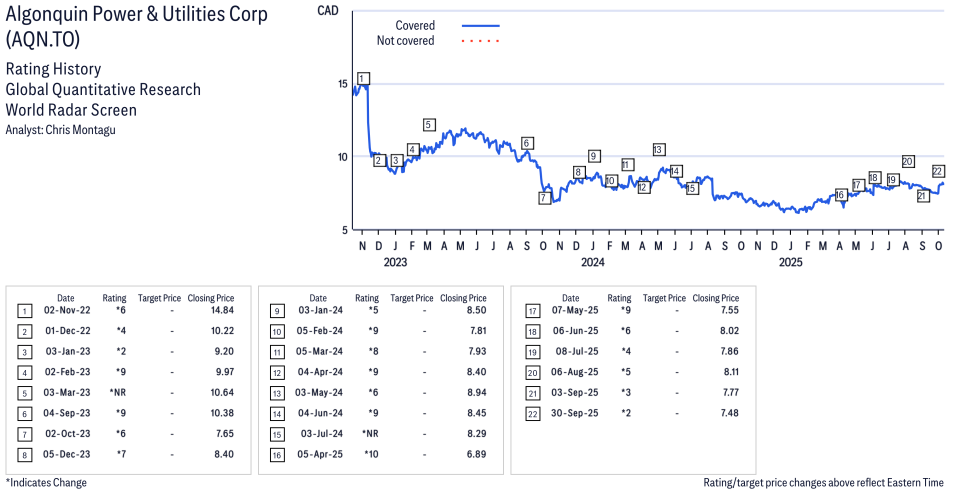955x489 pixels.
Task: Click the 2024 year label on the axis
Action: (593, 263)
